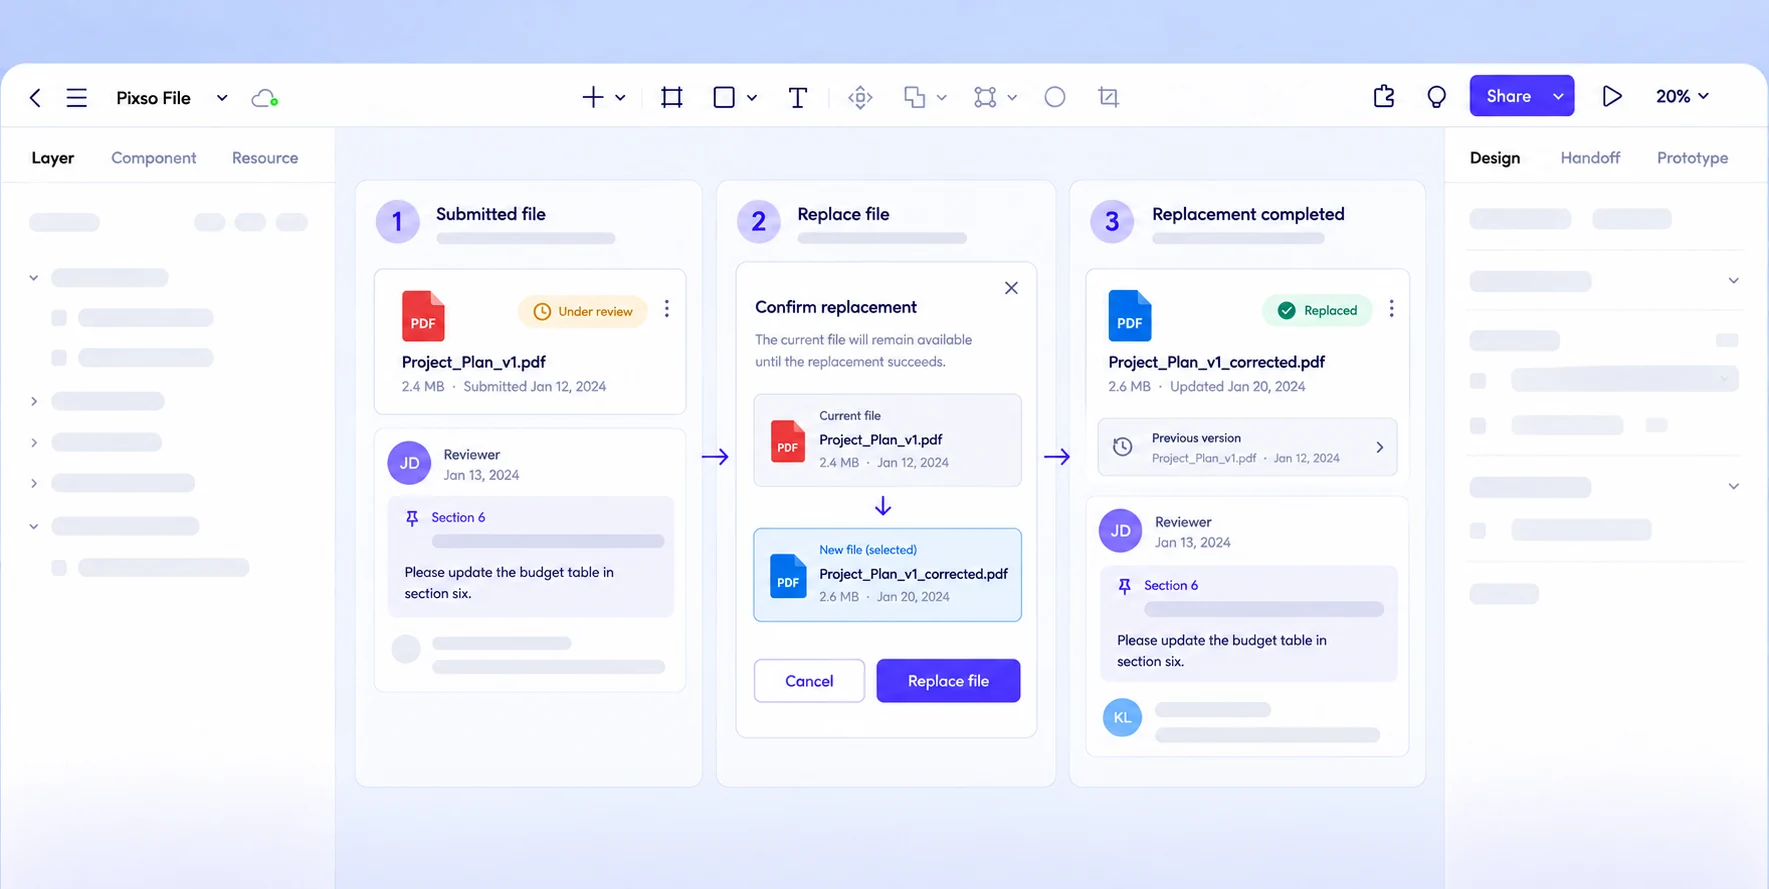The height and width of the screenshot is (889, 1769).
Task: Select the crop tool icon
Action: pyautogui.click(x=1108, y=97)
